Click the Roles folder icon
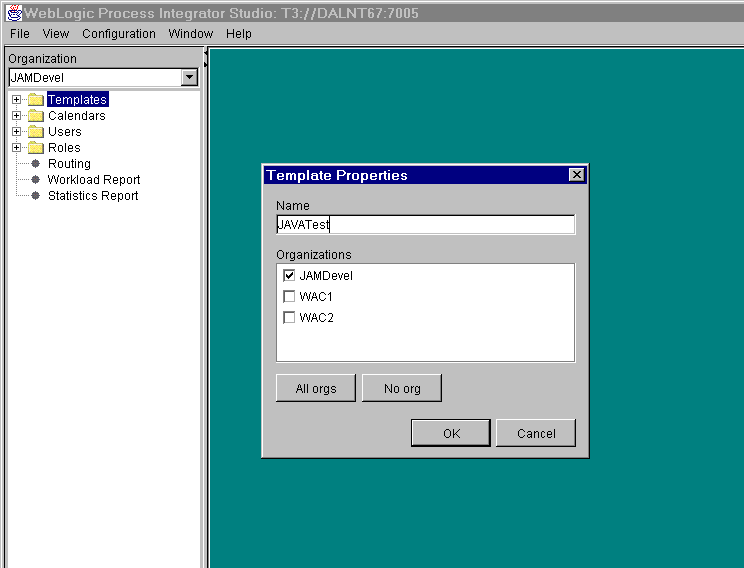Viewport: 744px width, 568px height. point(36,148)
